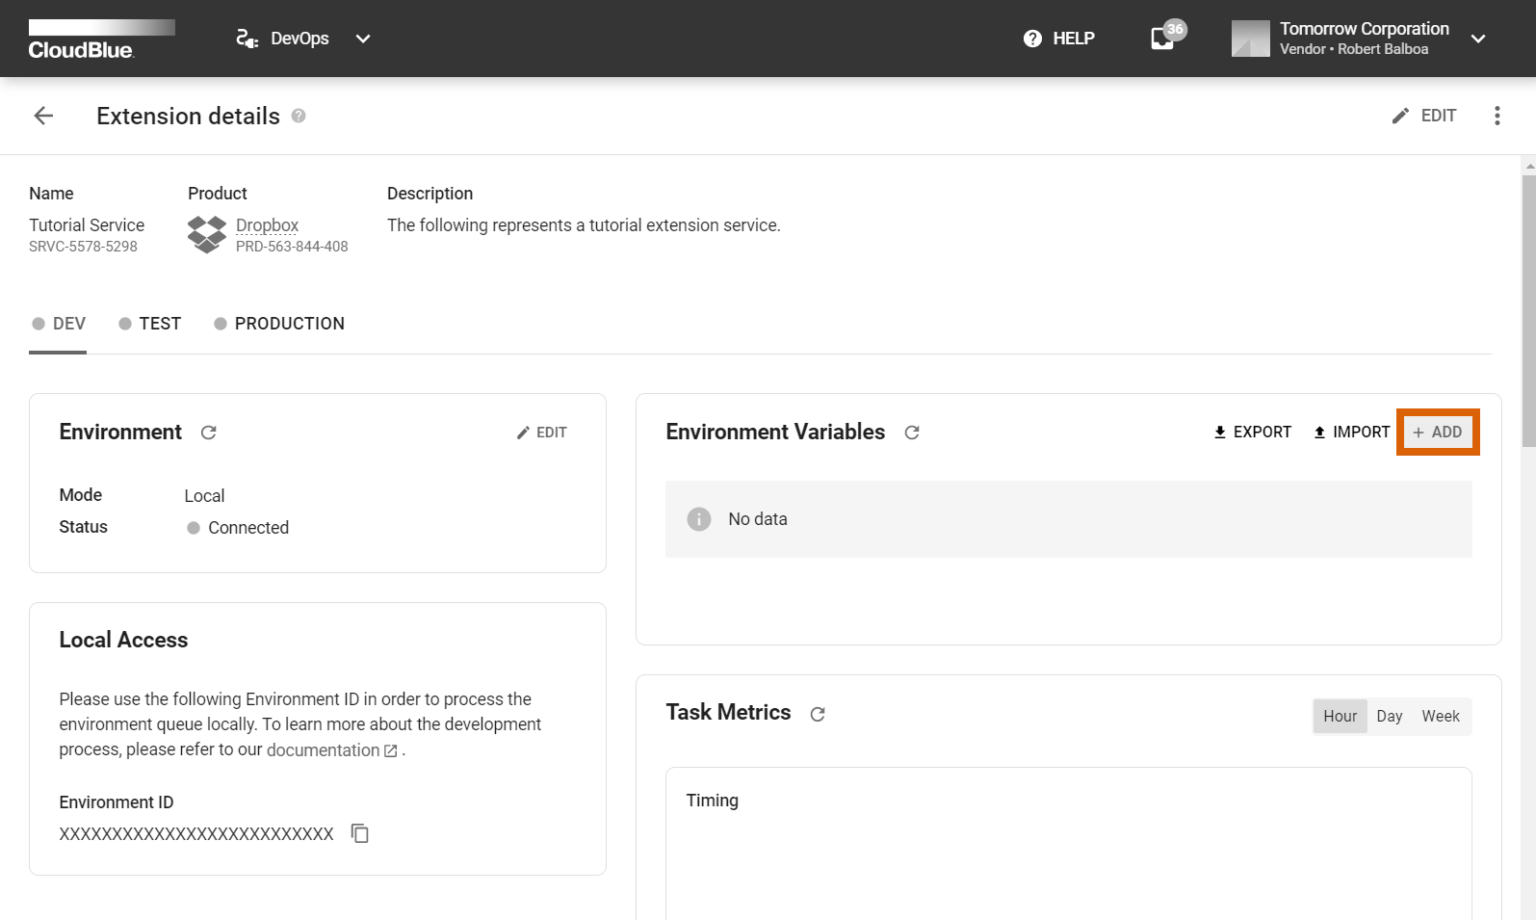The image size is (1536, 920).
Task: Go back using the left arrow
Action: pyautogui.click(x=44, y=116)
